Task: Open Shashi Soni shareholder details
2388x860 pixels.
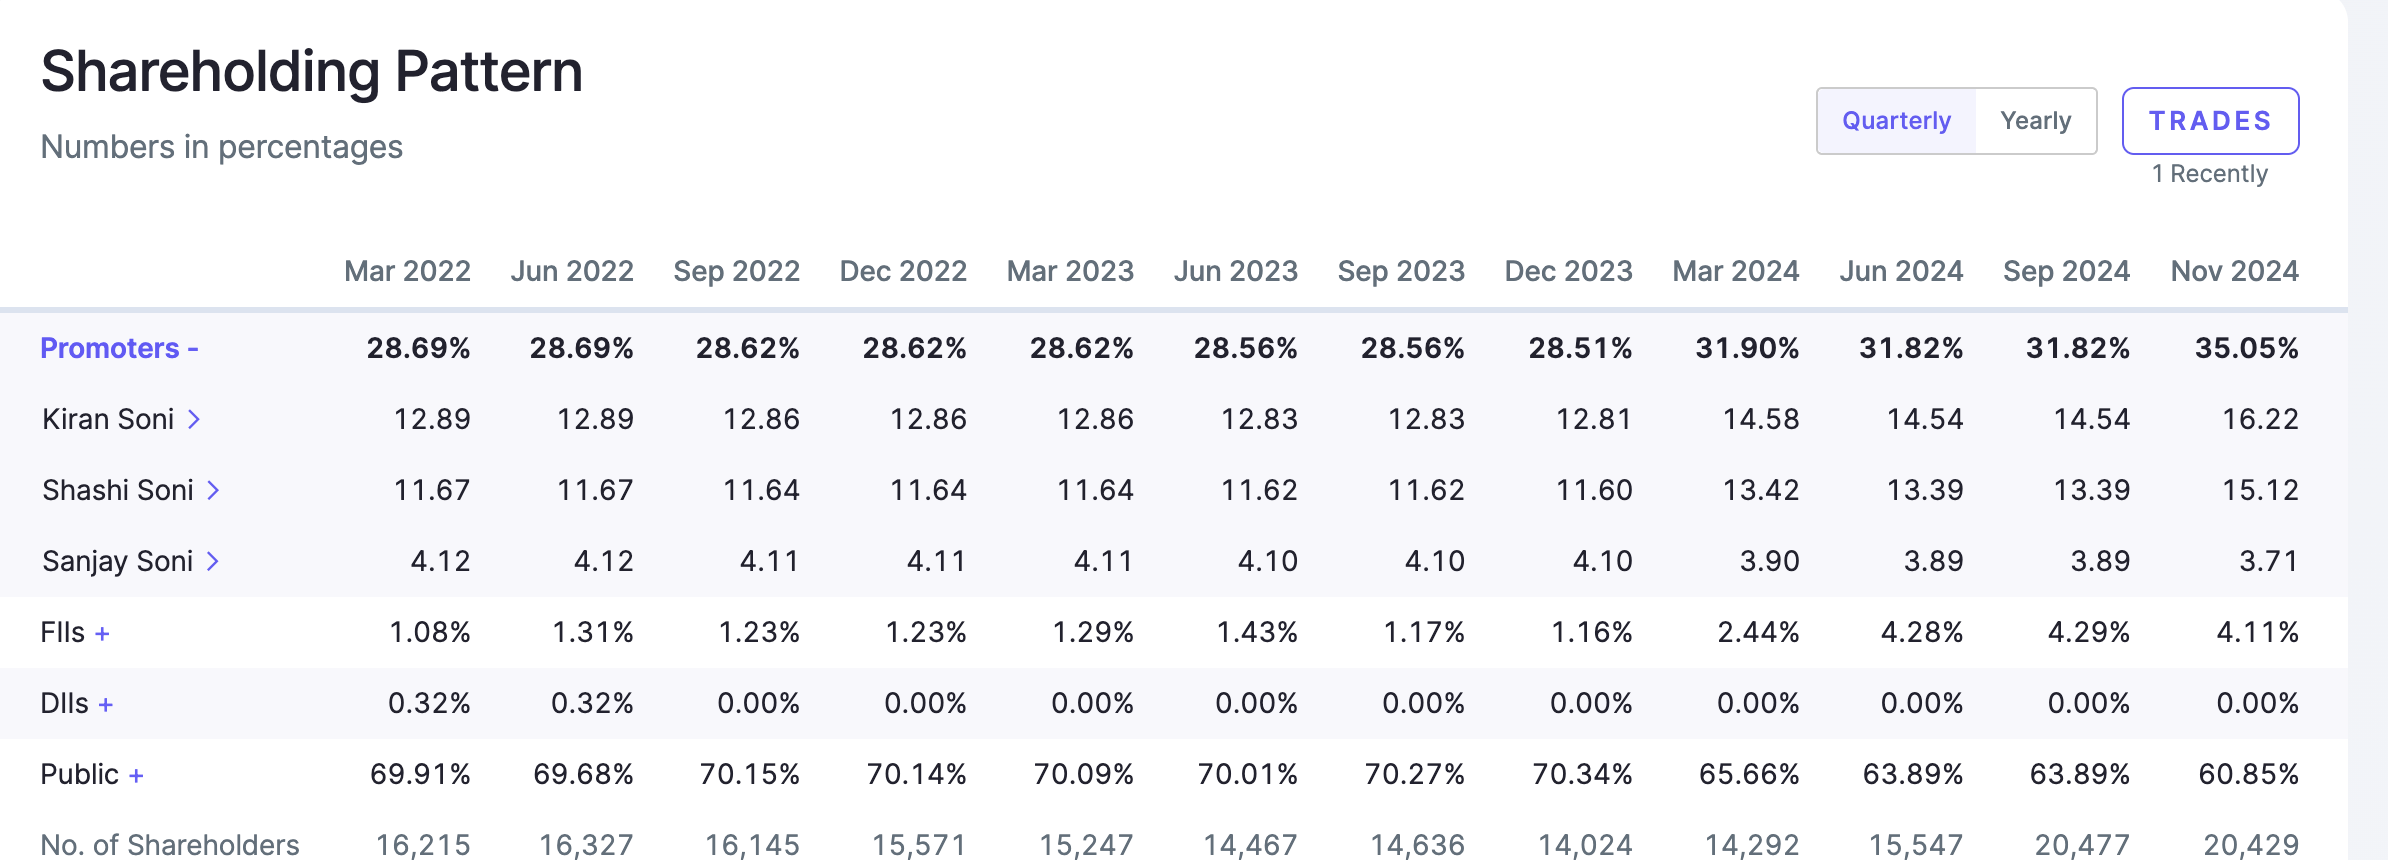Action: click(x=118, y=490)
